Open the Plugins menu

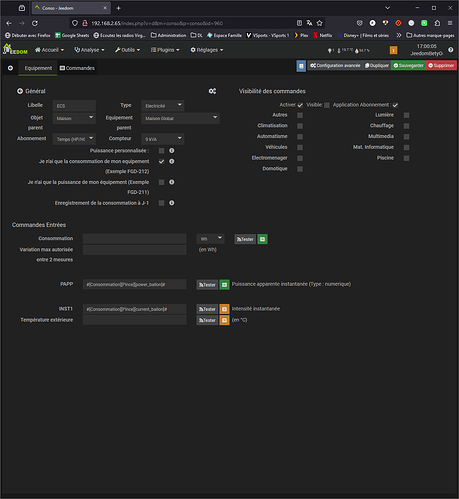pyautogui.click(x=165, y=50)
